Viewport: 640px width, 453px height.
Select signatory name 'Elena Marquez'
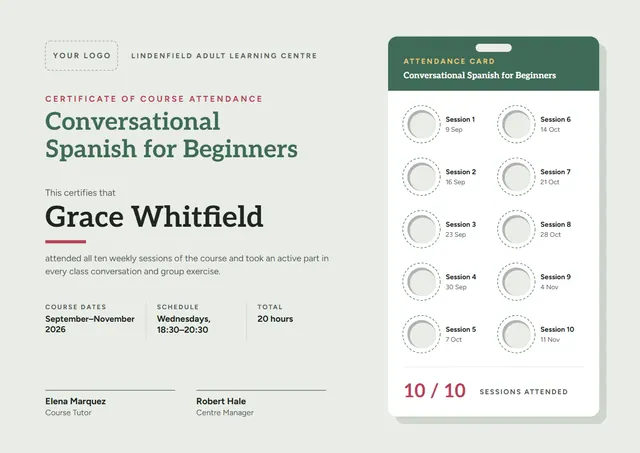click(x=76, y=401)
